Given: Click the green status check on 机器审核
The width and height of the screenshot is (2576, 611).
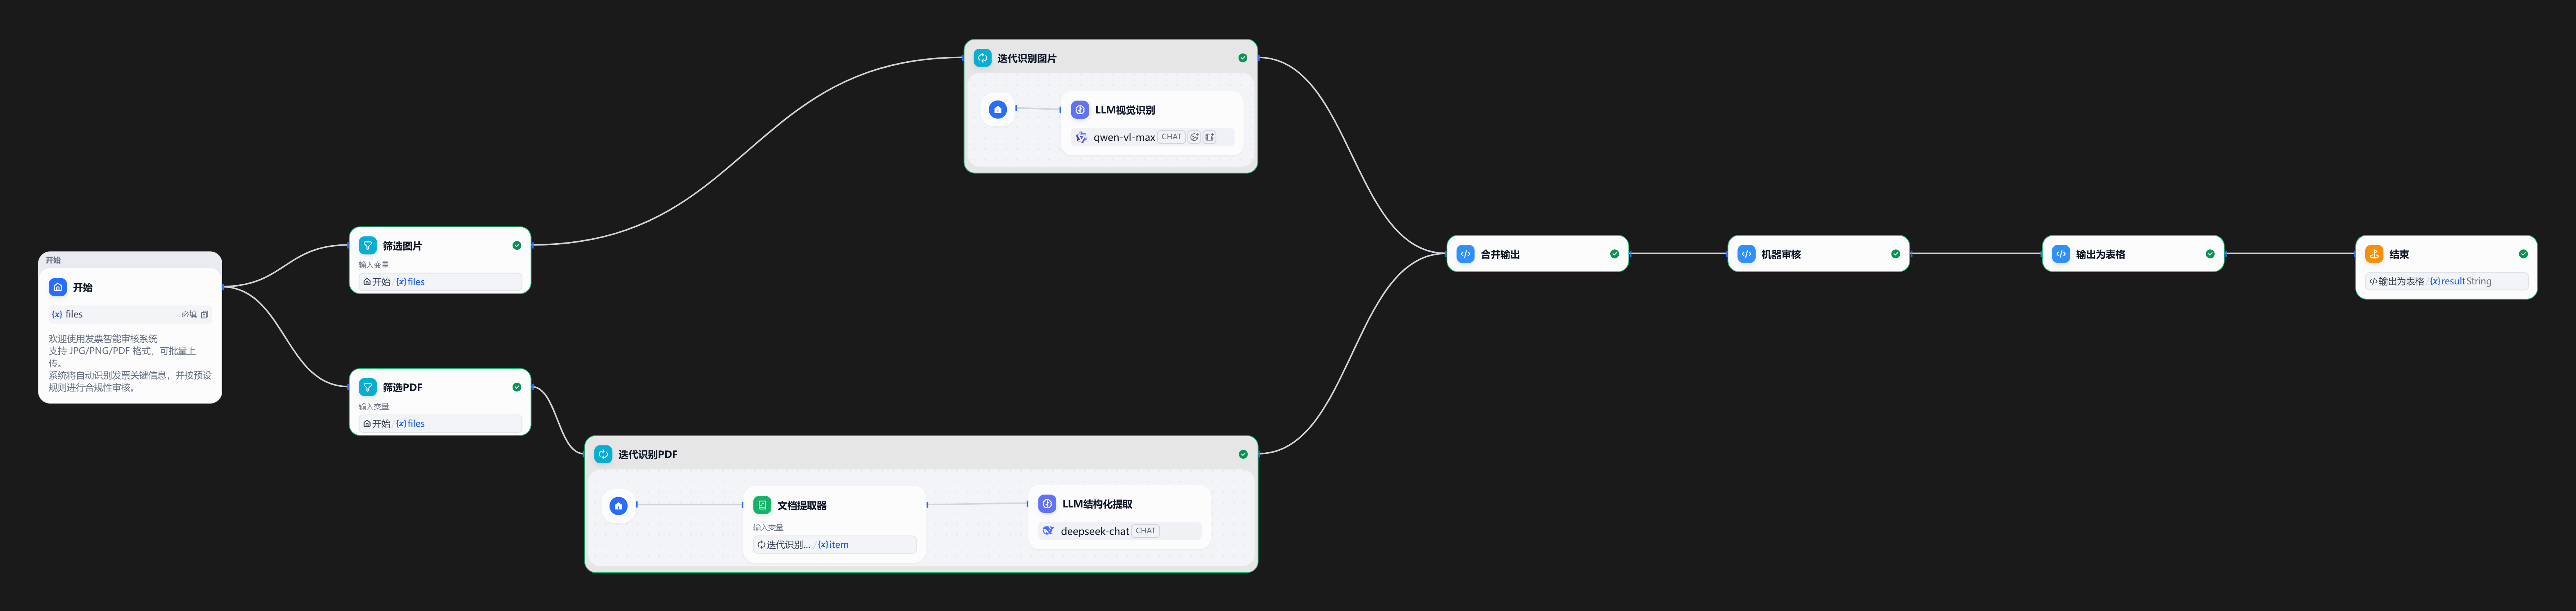Looking at the screenshot, I should 1896,254.
